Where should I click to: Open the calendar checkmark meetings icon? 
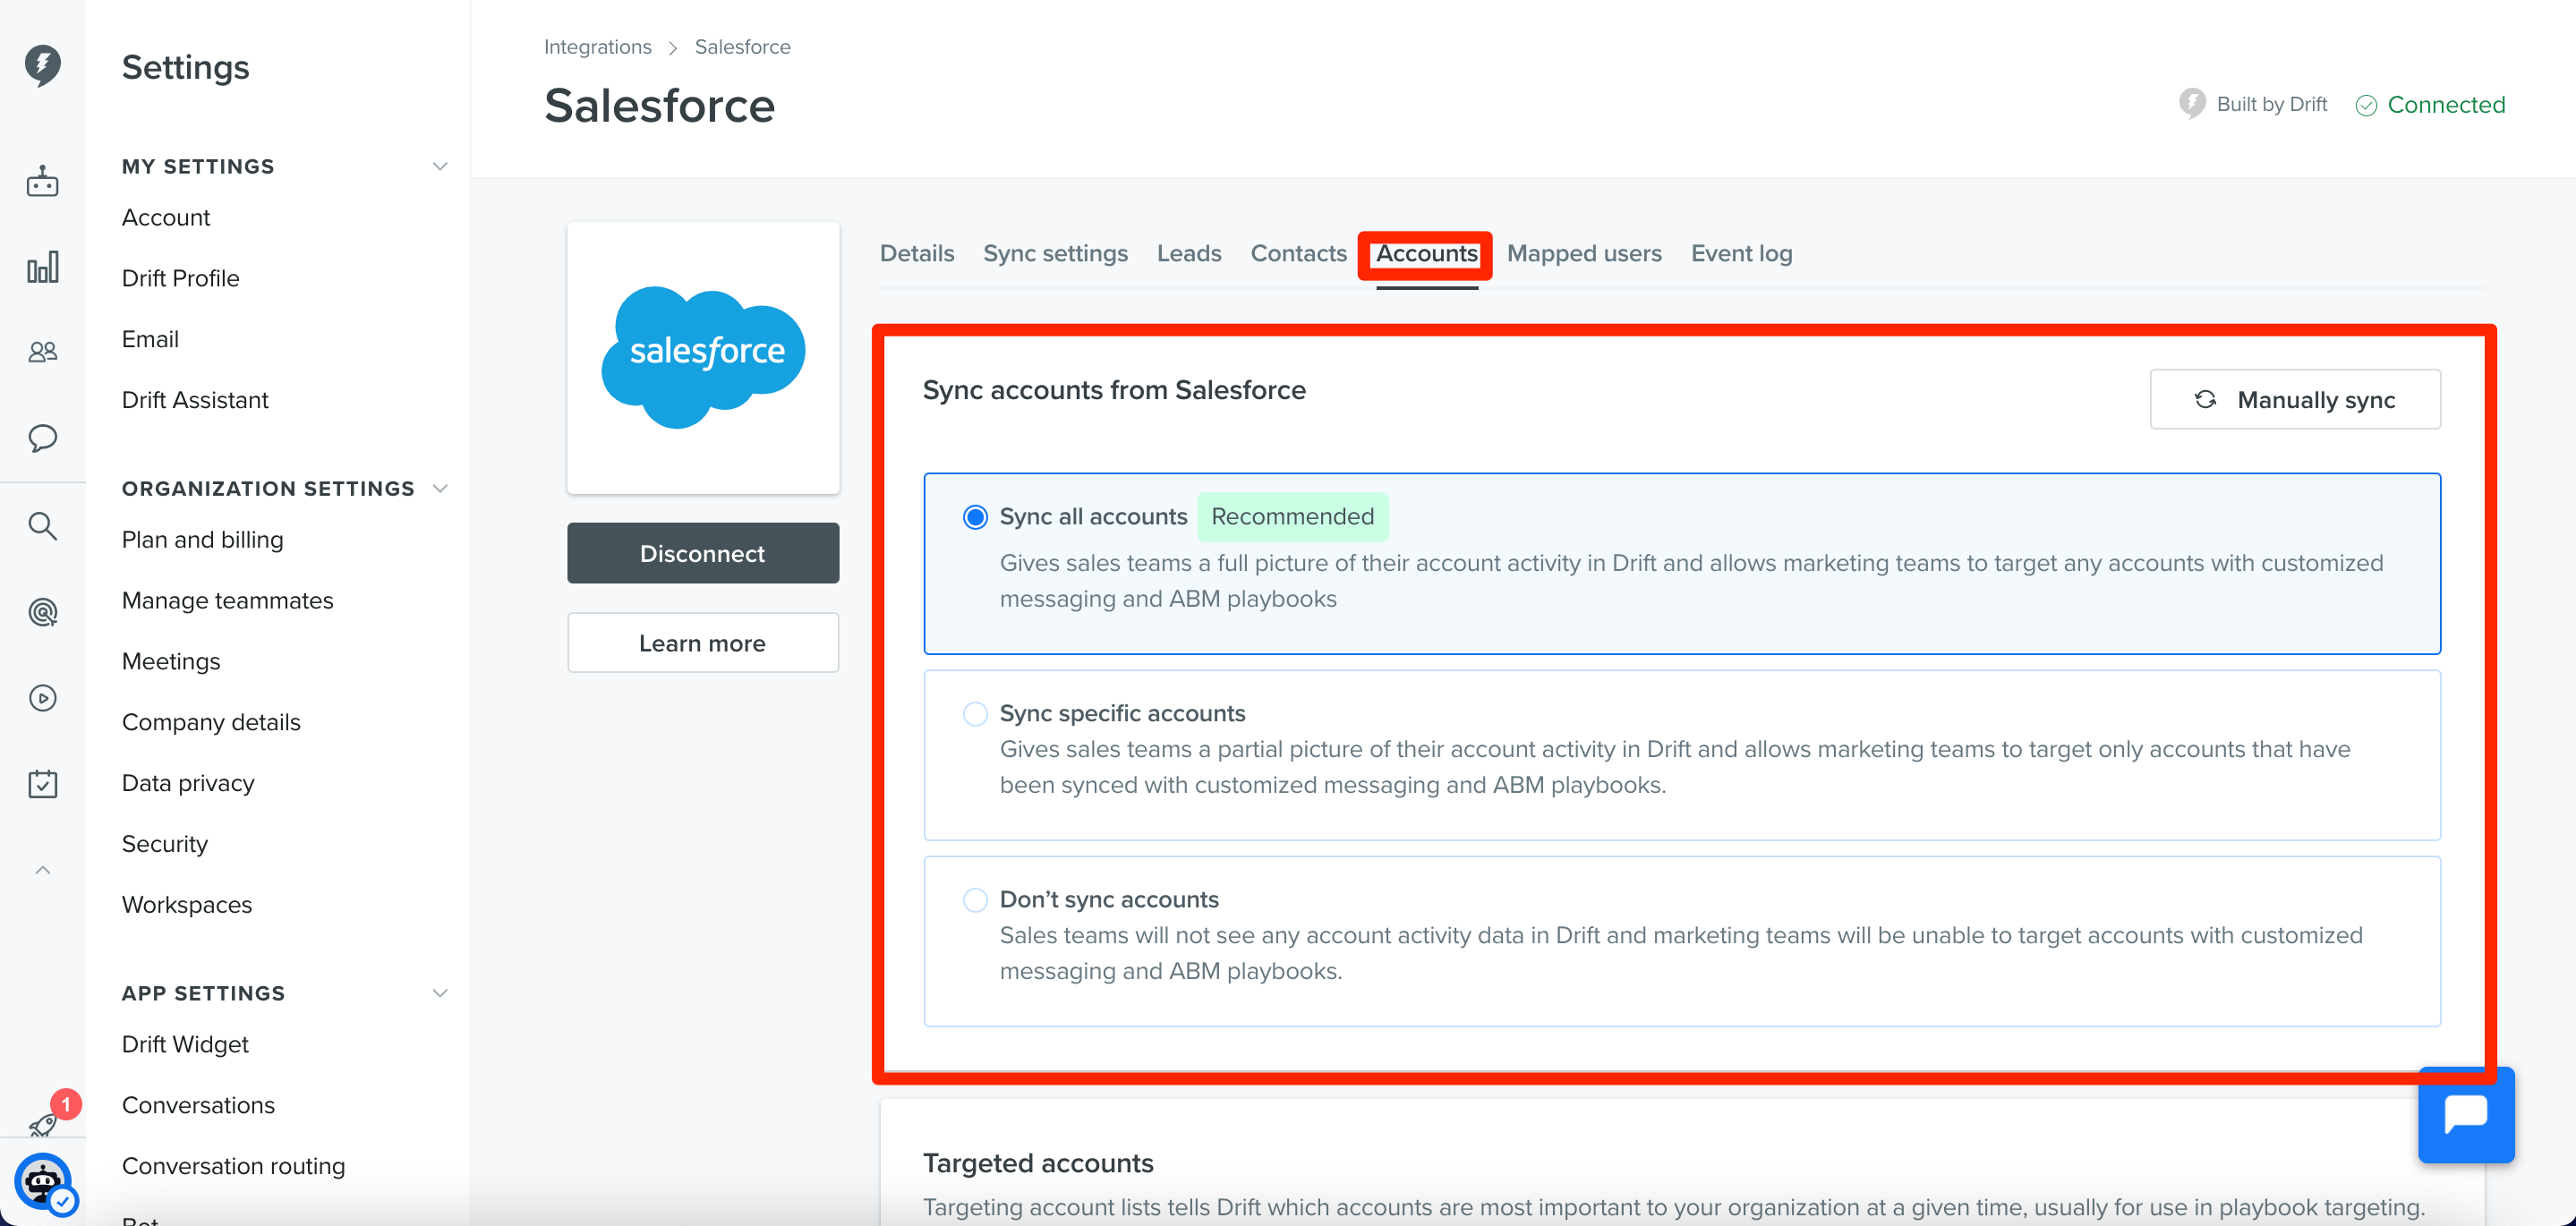42,784
